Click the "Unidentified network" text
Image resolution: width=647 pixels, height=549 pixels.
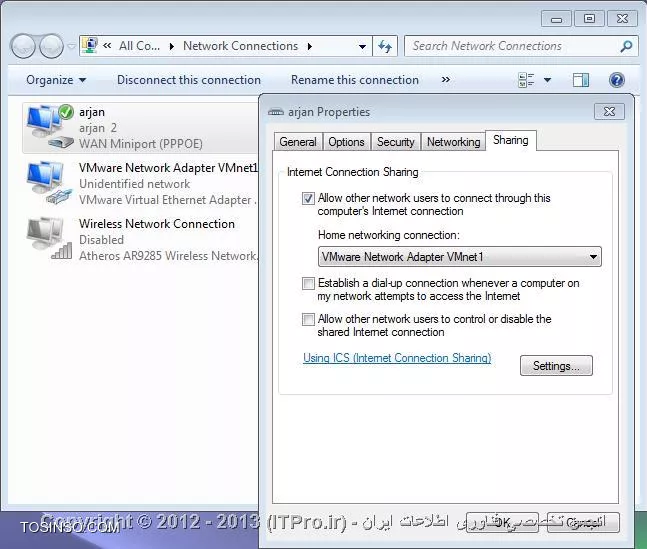tap(135, 184)
